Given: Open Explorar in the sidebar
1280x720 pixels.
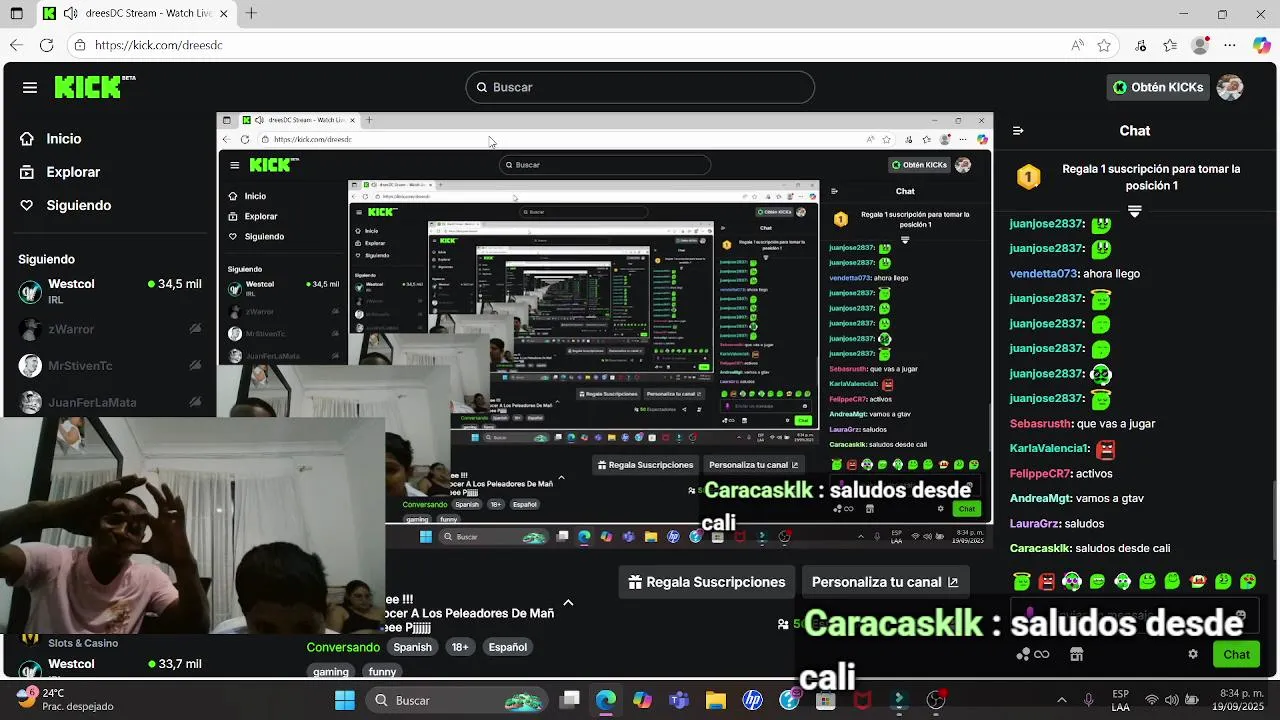Looking at the screenshot, I should (60, 172).
